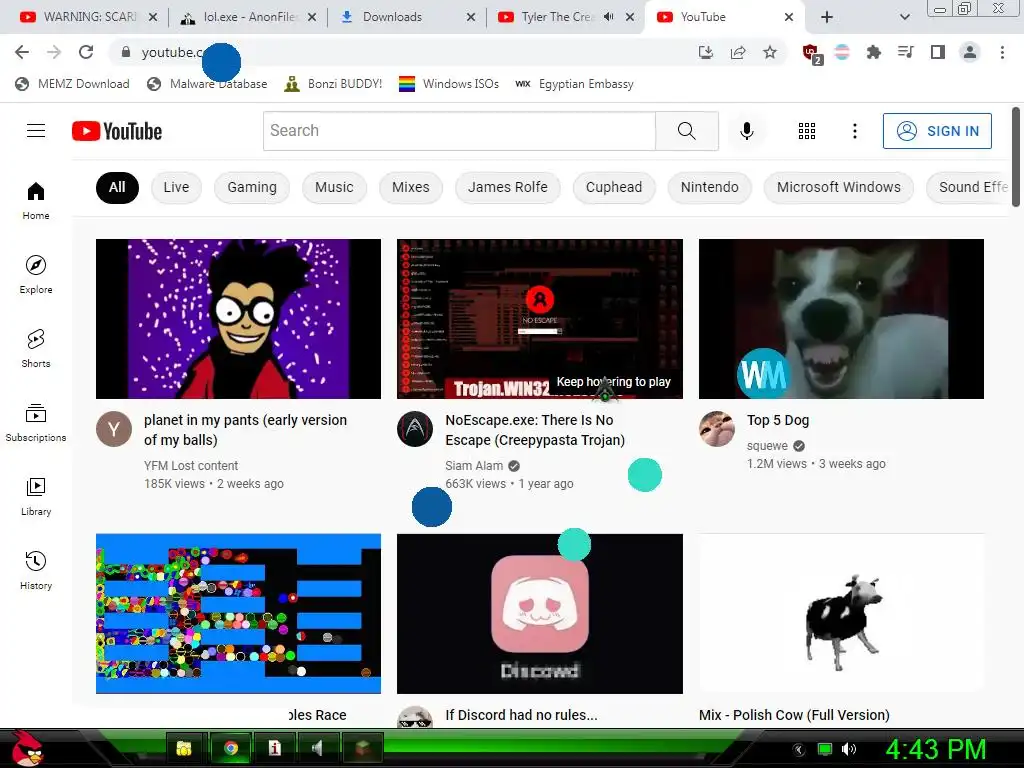The image size is (1024, 768).
Task: Click the taskbar volume speaker tray icon
Action: (x=848, y=749)
